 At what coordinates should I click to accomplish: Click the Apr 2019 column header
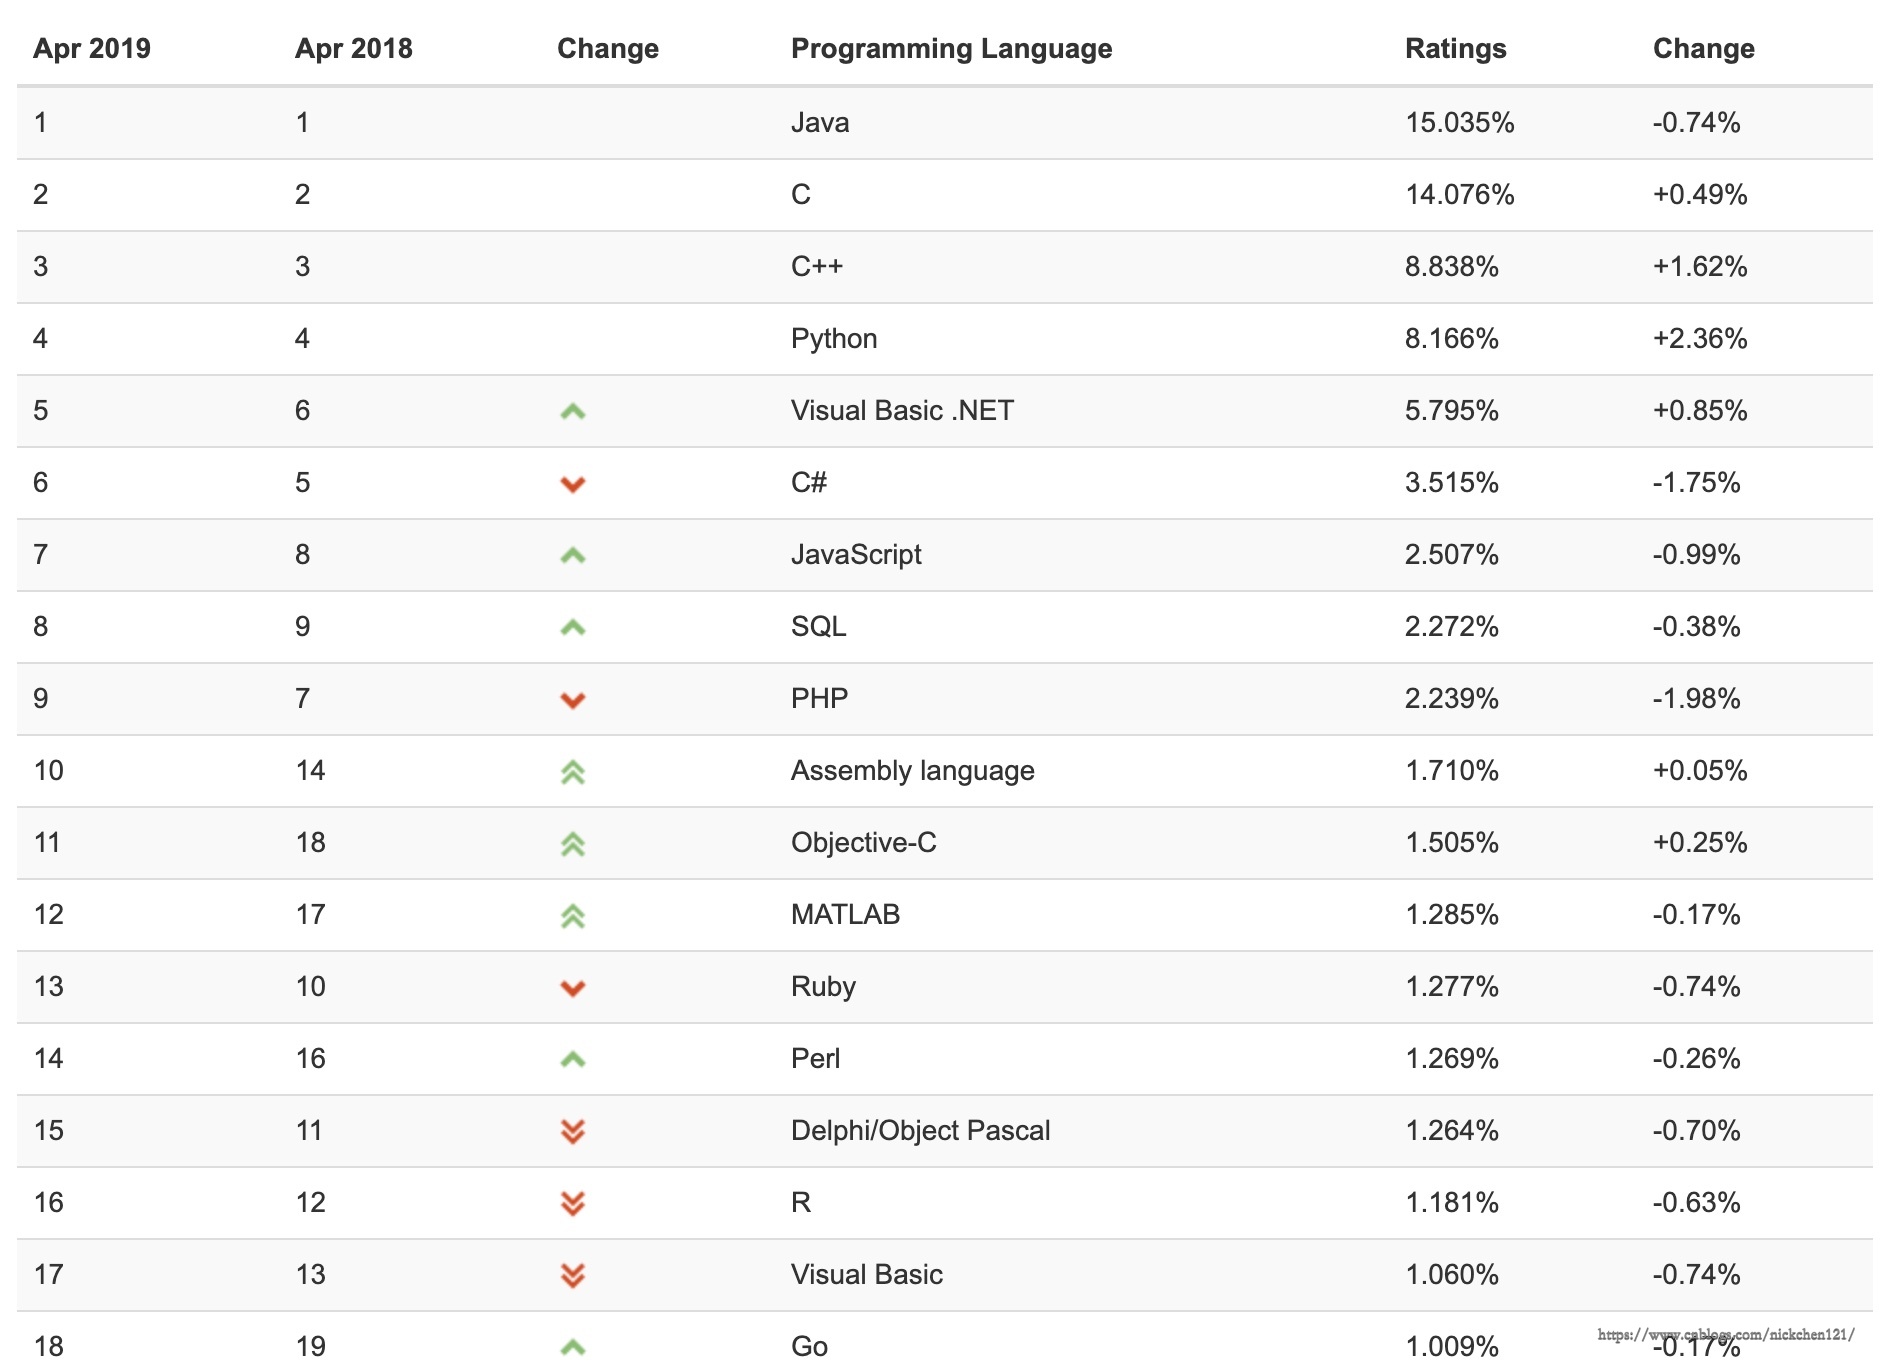coord(92,48)
